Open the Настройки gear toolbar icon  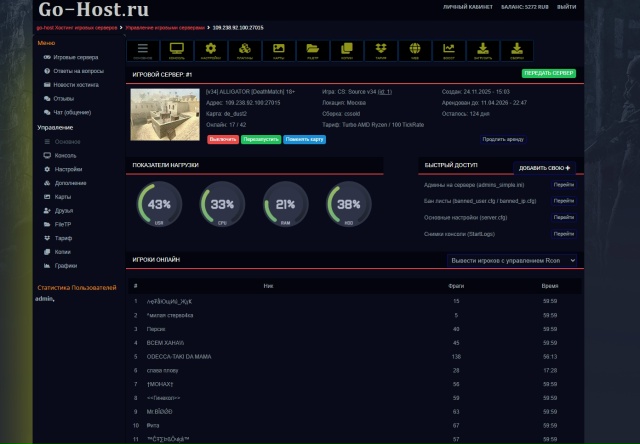click(211, 51)
